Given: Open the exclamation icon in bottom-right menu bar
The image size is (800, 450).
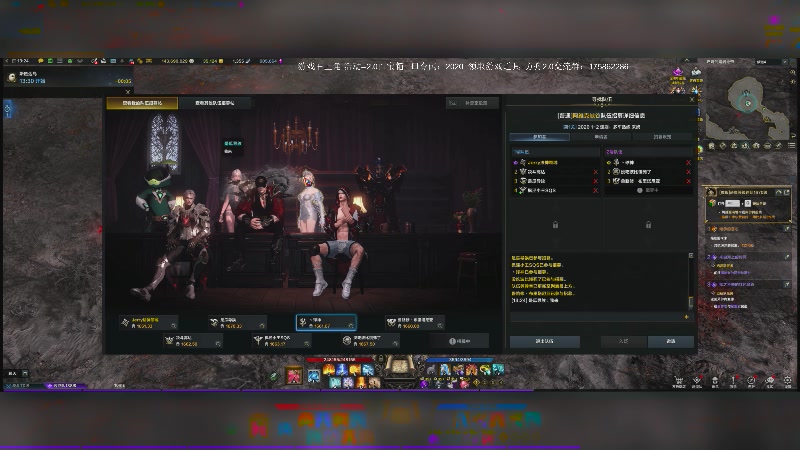Looking at the screenshot, I should (x=733, y=381).
